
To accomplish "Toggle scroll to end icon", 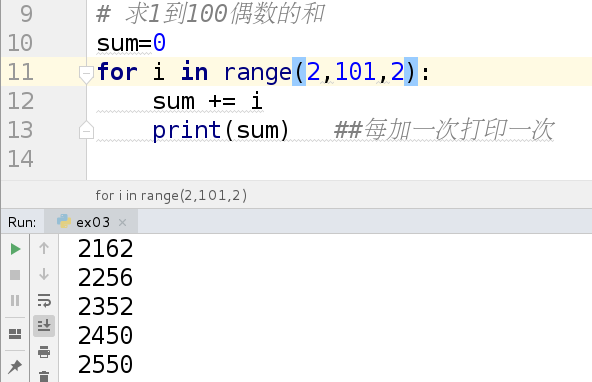I will (44, 325).
